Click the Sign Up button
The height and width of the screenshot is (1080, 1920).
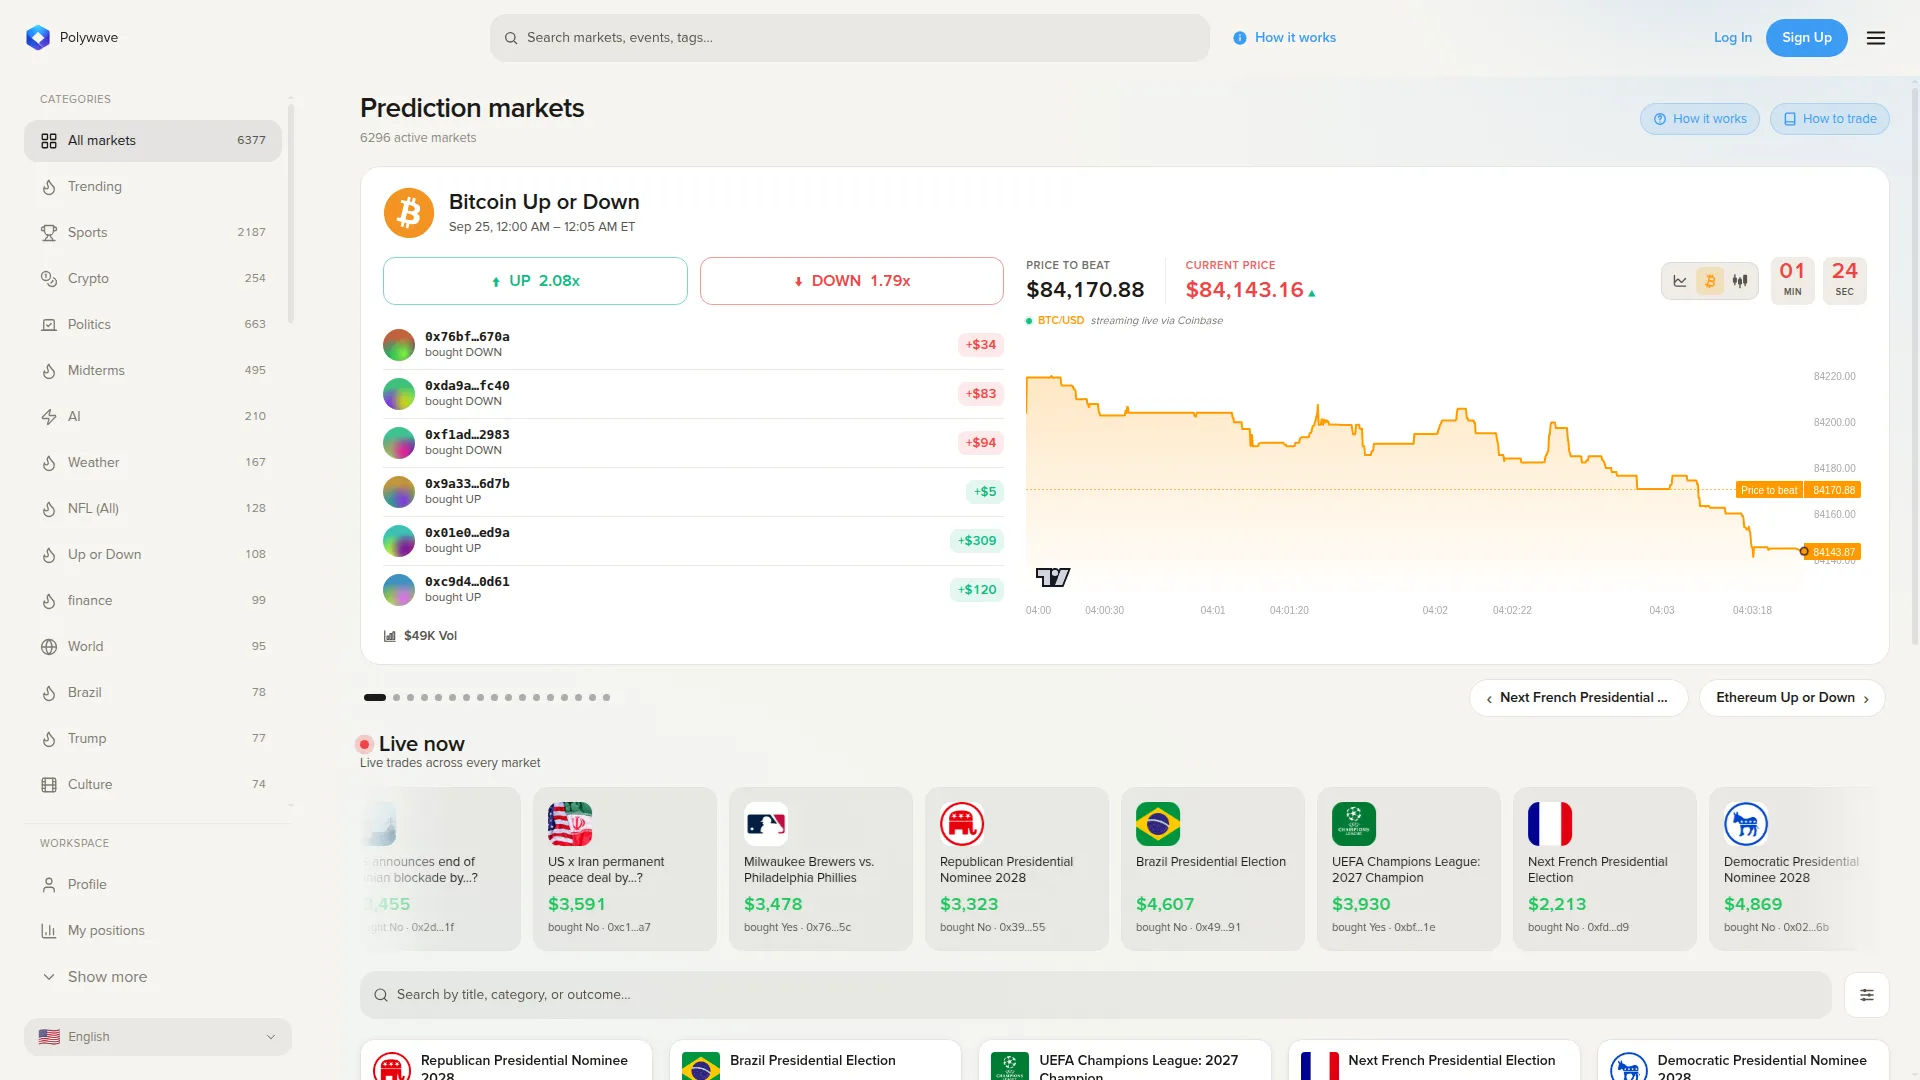pyautogui.click(x=1807, y=38)
